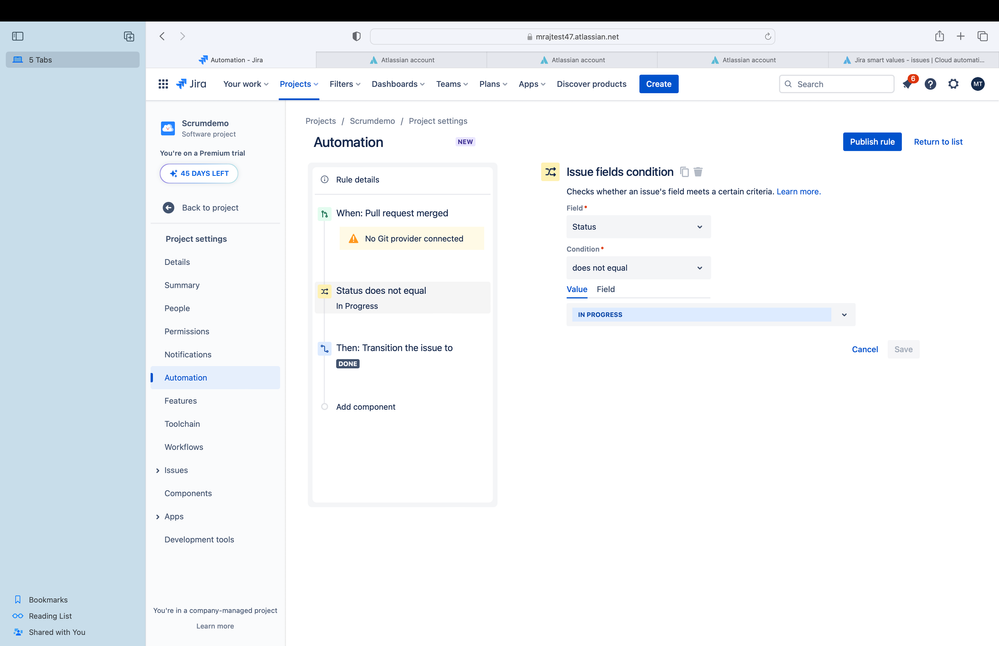Click the Save button
The image size is (999, 646).
coord(903,349)
